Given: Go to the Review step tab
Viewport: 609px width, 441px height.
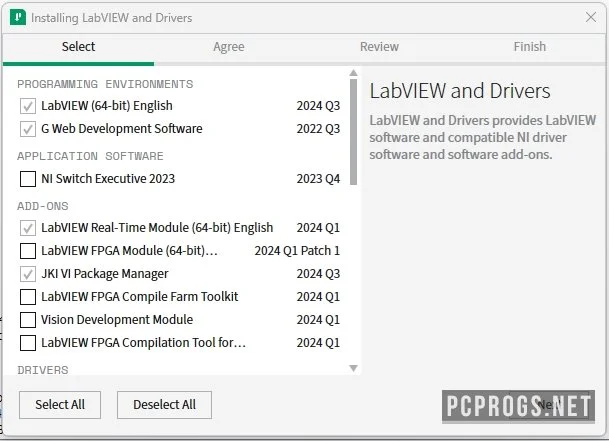Looking at the screenshot, I should (x=379, y=47).
